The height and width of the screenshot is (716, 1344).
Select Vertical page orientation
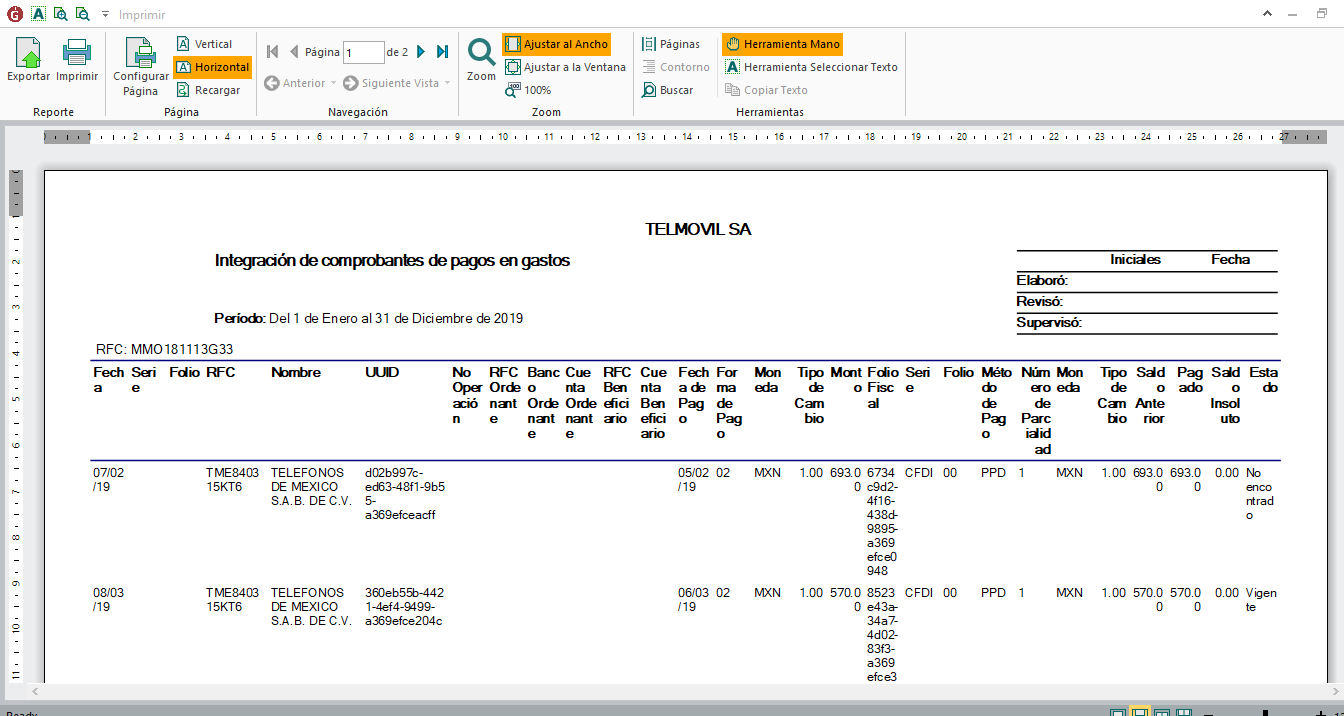pos(204,44)
